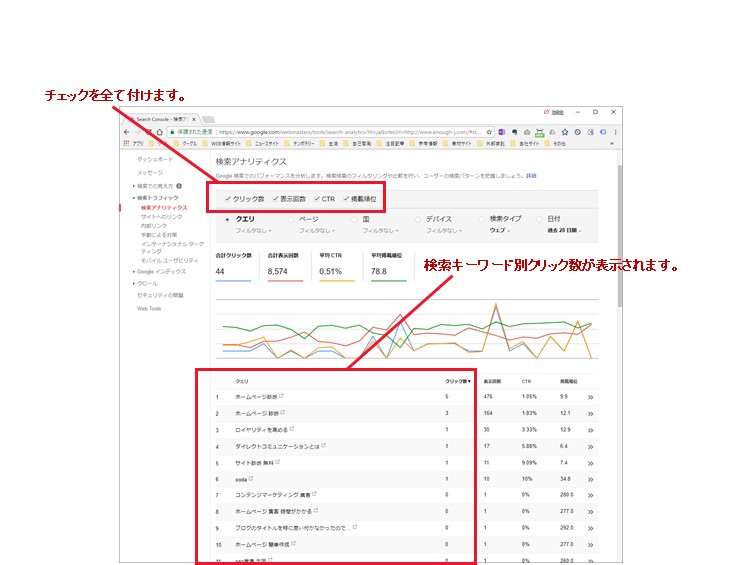Click the page vertical scrollbar
753x565 pixels.
pyautogui.click(x=619, y=235)
